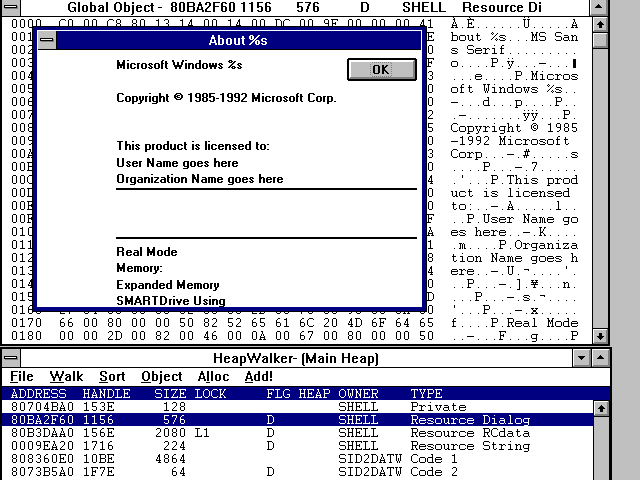This screenshot has height=480, width=640.
Task: Select the Resource RCdata row
Action: click(x=300, y=433)
